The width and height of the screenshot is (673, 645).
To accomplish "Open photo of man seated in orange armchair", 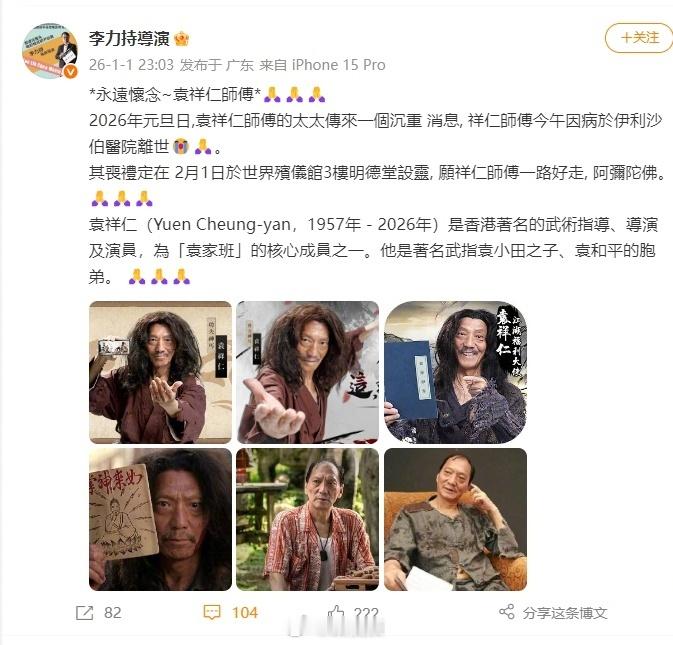I will coord(455,519).
